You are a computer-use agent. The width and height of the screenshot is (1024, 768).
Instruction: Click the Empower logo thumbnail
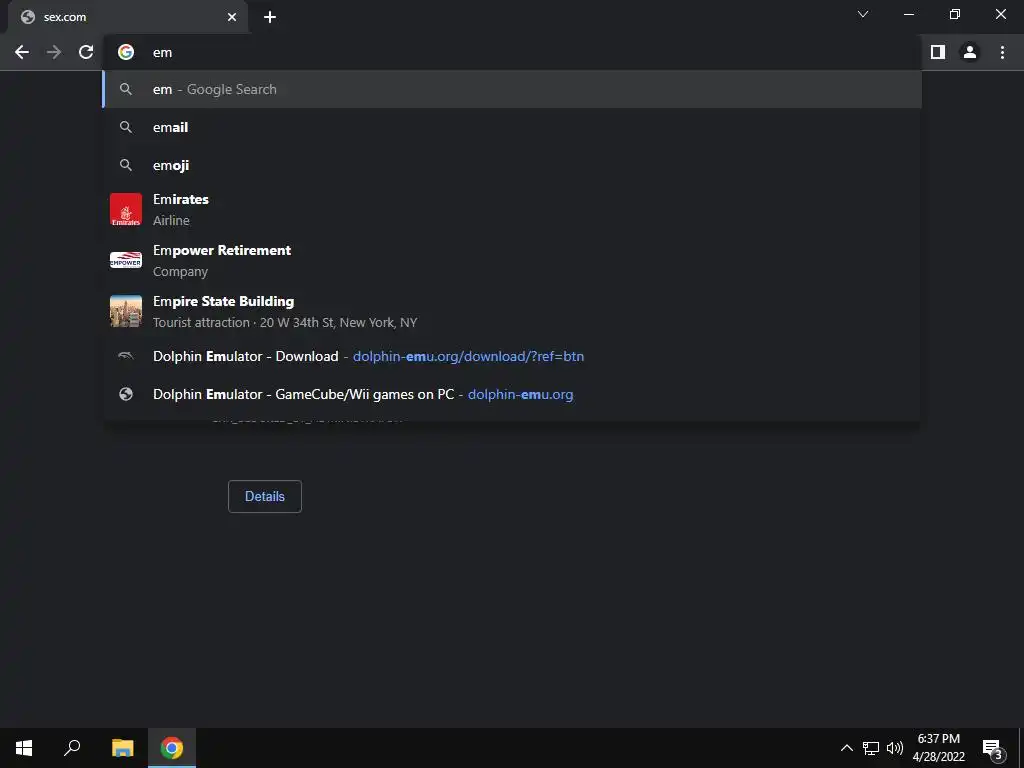click(x=126, y=261)
